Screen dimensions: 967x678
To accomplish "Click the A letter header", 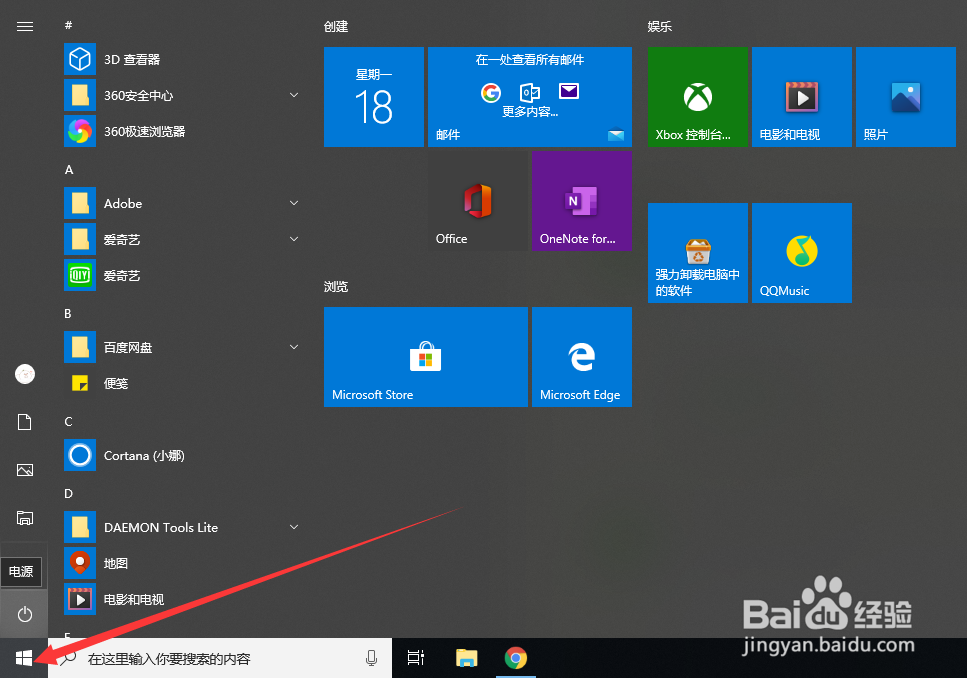I will pos(69,170).
